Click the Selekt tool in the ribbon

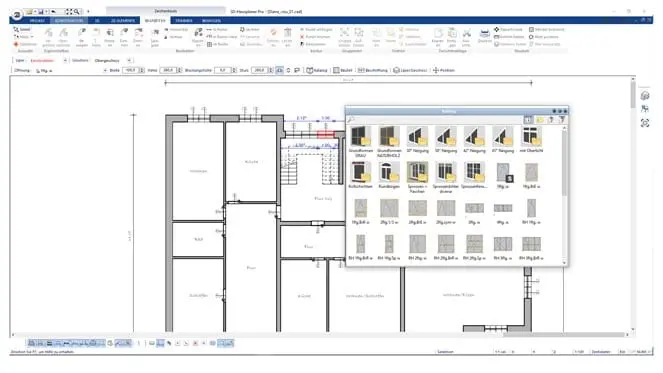[22, 29]
